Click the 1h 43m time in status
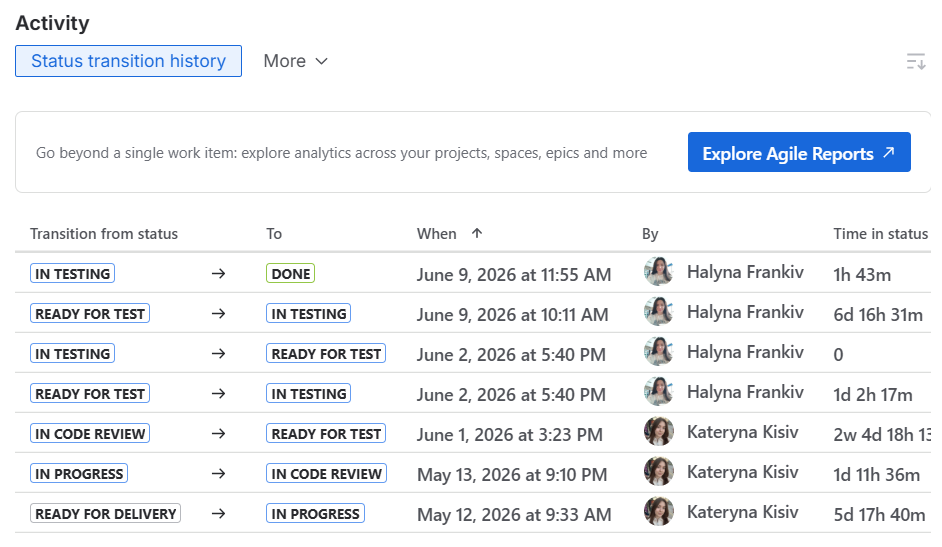The width and height of the screenshot is (942, 547). coord(862,275)
